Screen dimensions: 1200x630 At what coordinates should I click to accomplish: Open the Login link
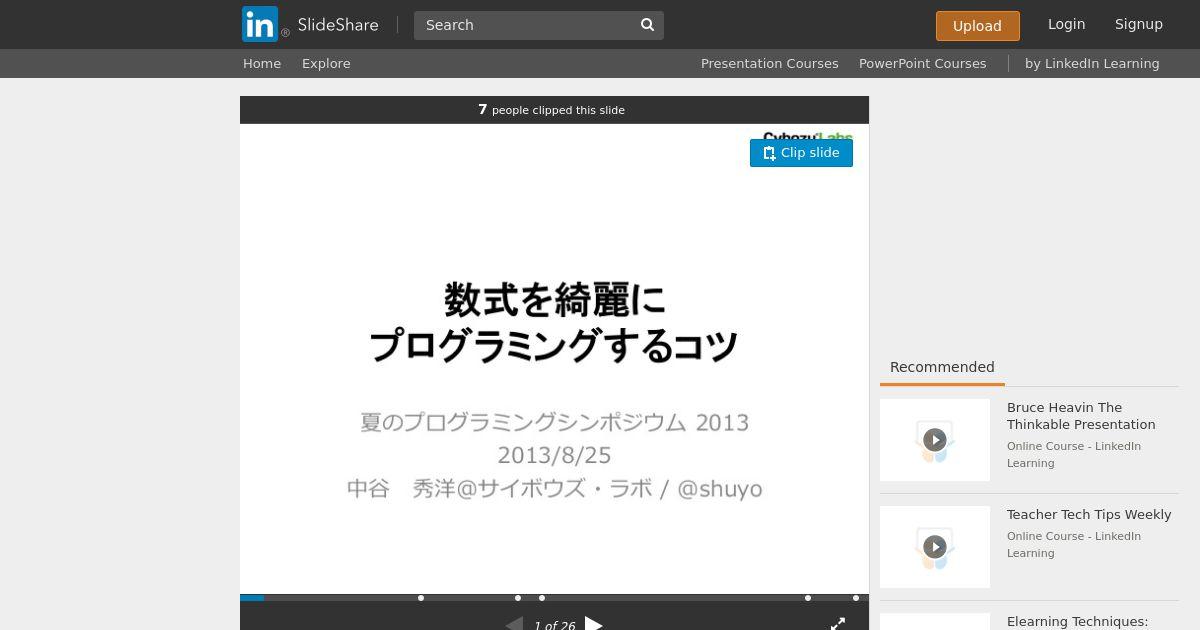1066,24
